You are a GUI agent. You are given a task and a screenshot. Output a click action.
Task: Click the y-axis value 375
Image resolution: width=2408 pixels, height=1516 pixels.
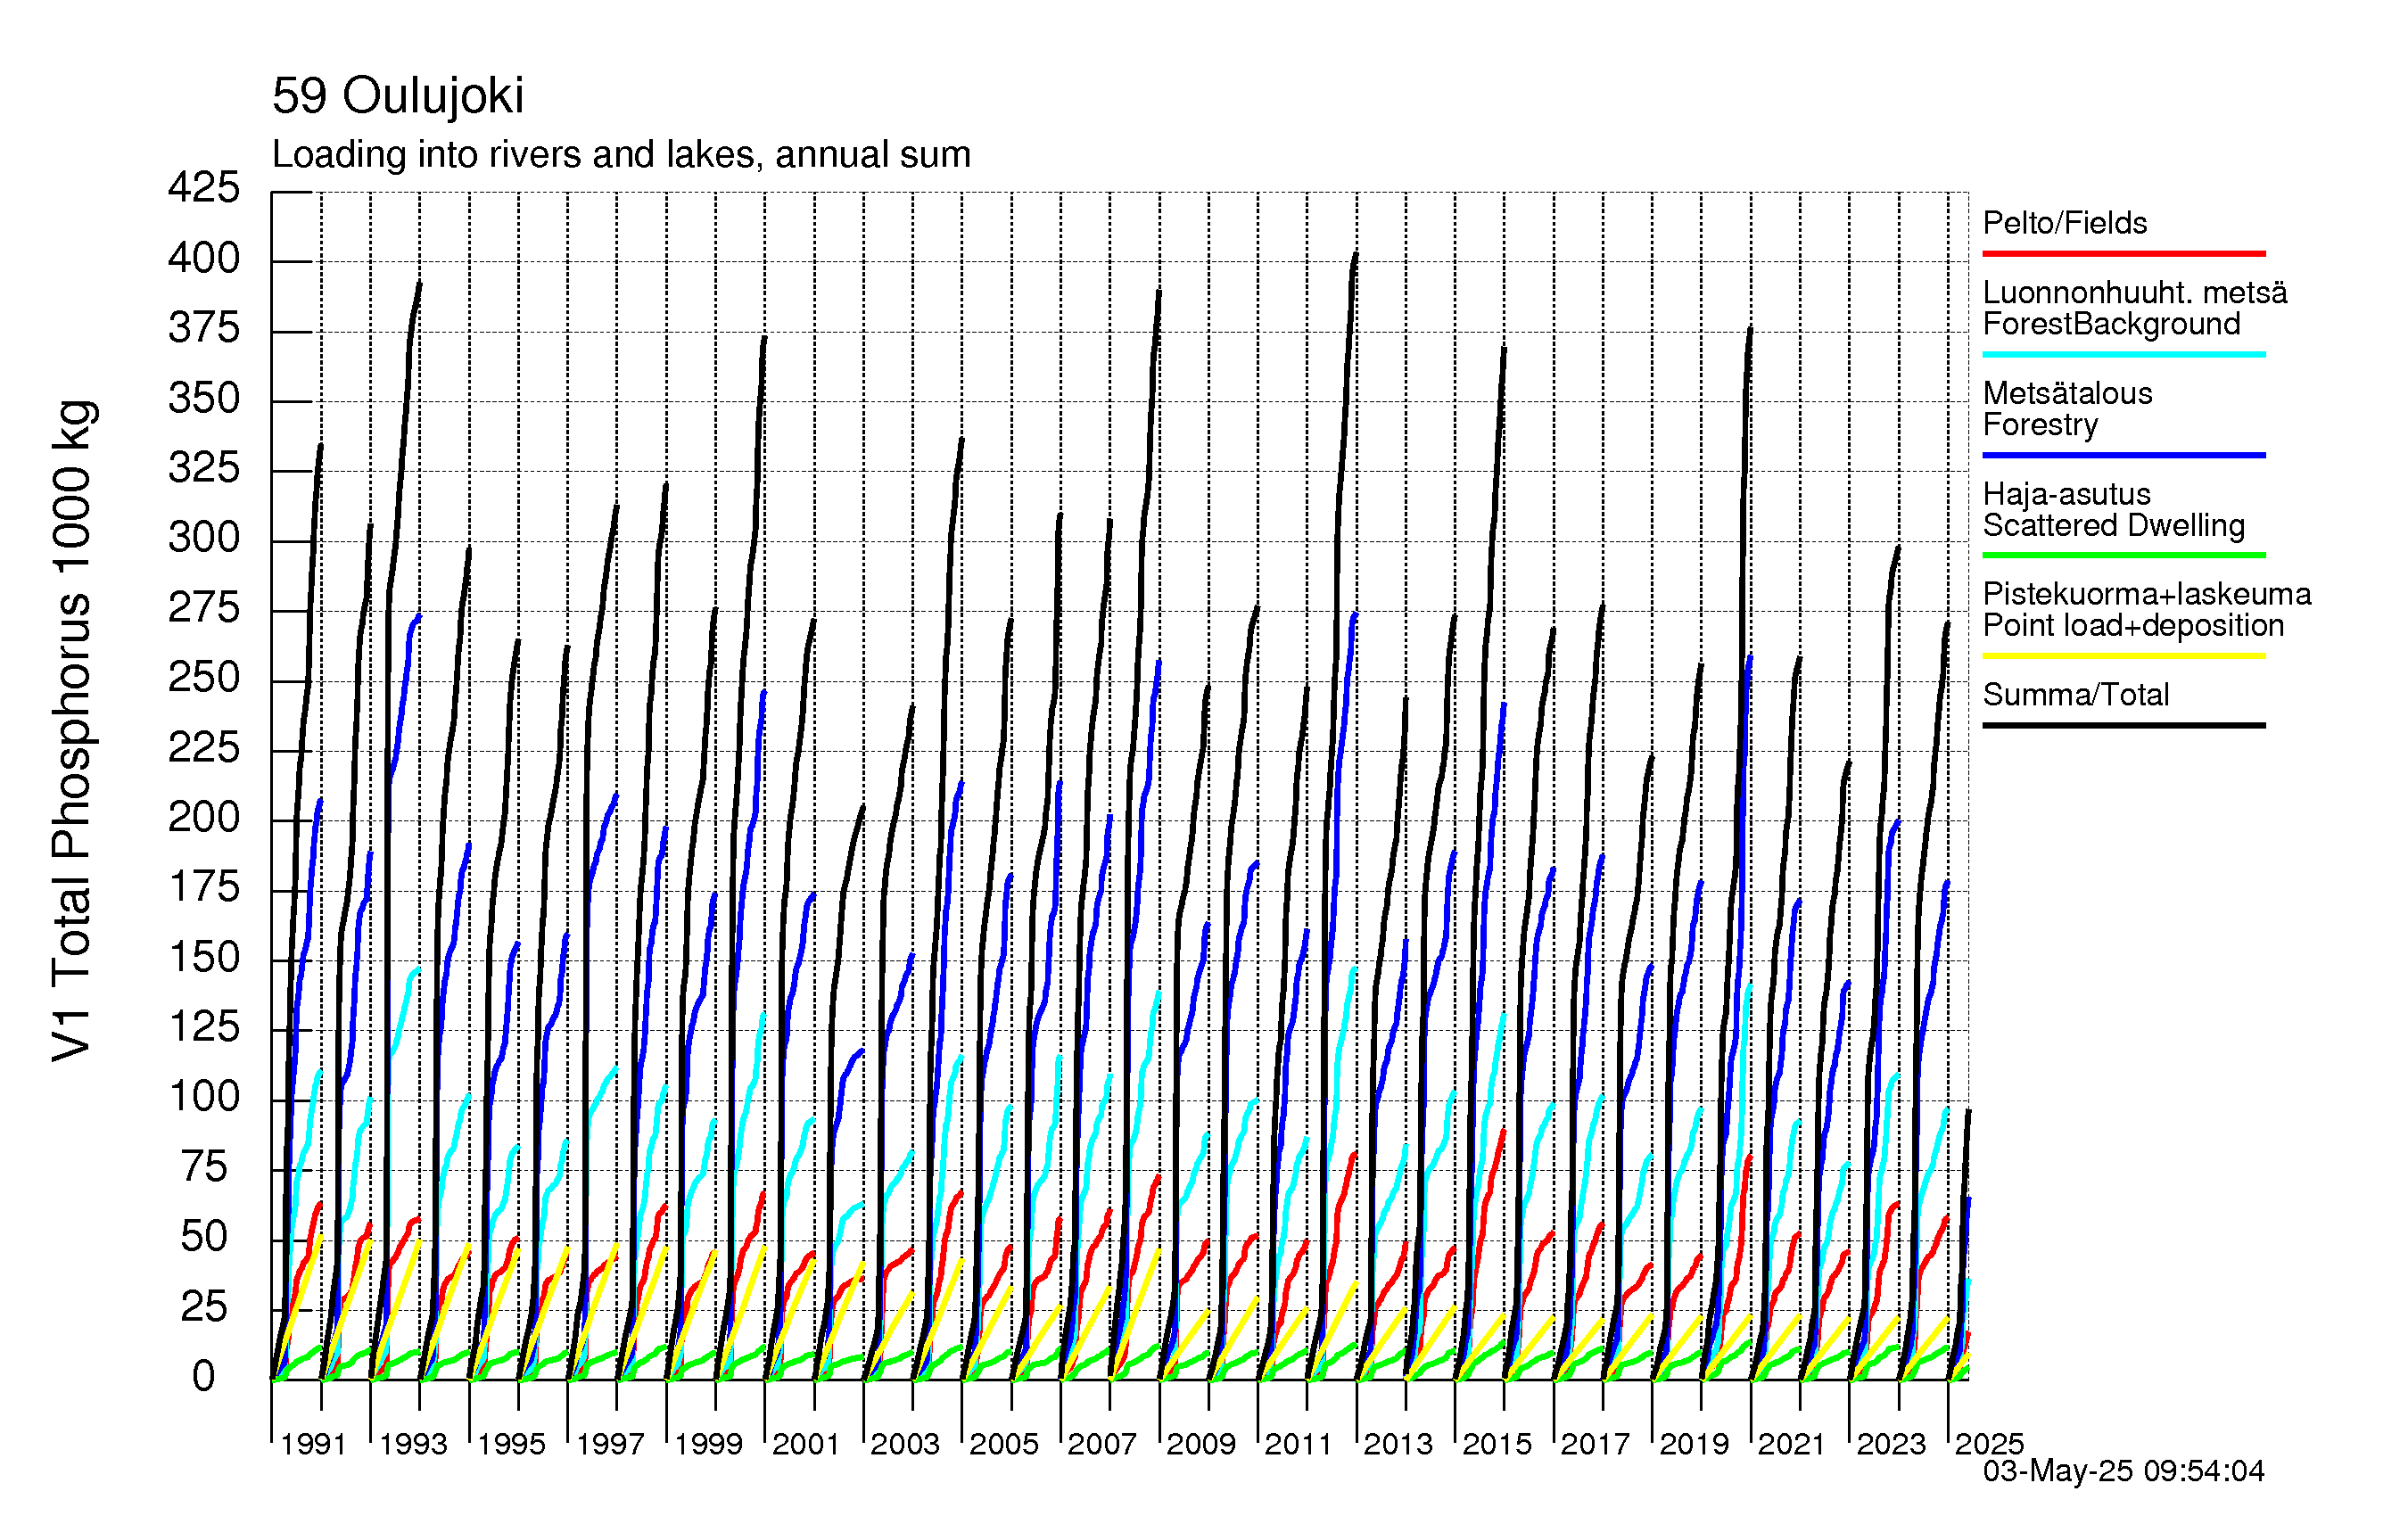tap(204, 329)
